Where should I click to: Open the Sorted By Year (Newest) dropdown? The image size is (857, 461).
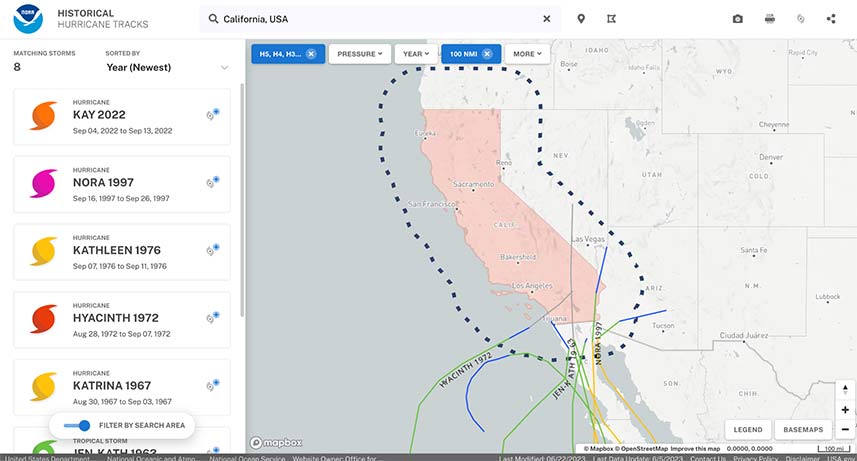167,67
